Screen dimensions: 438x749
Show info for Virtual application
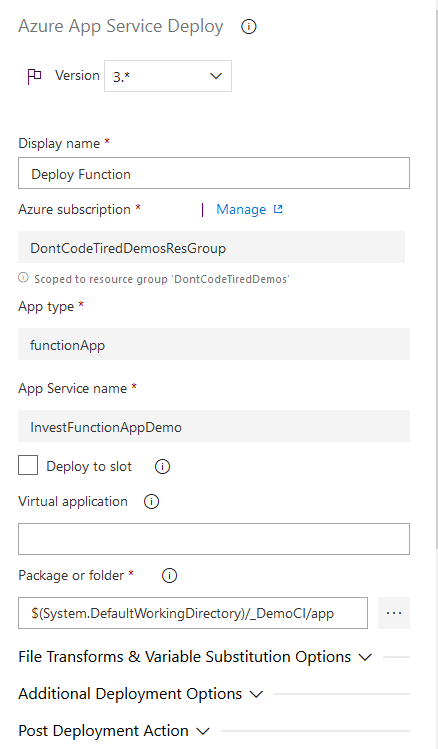pyautogui.click(x=151, y=502)
